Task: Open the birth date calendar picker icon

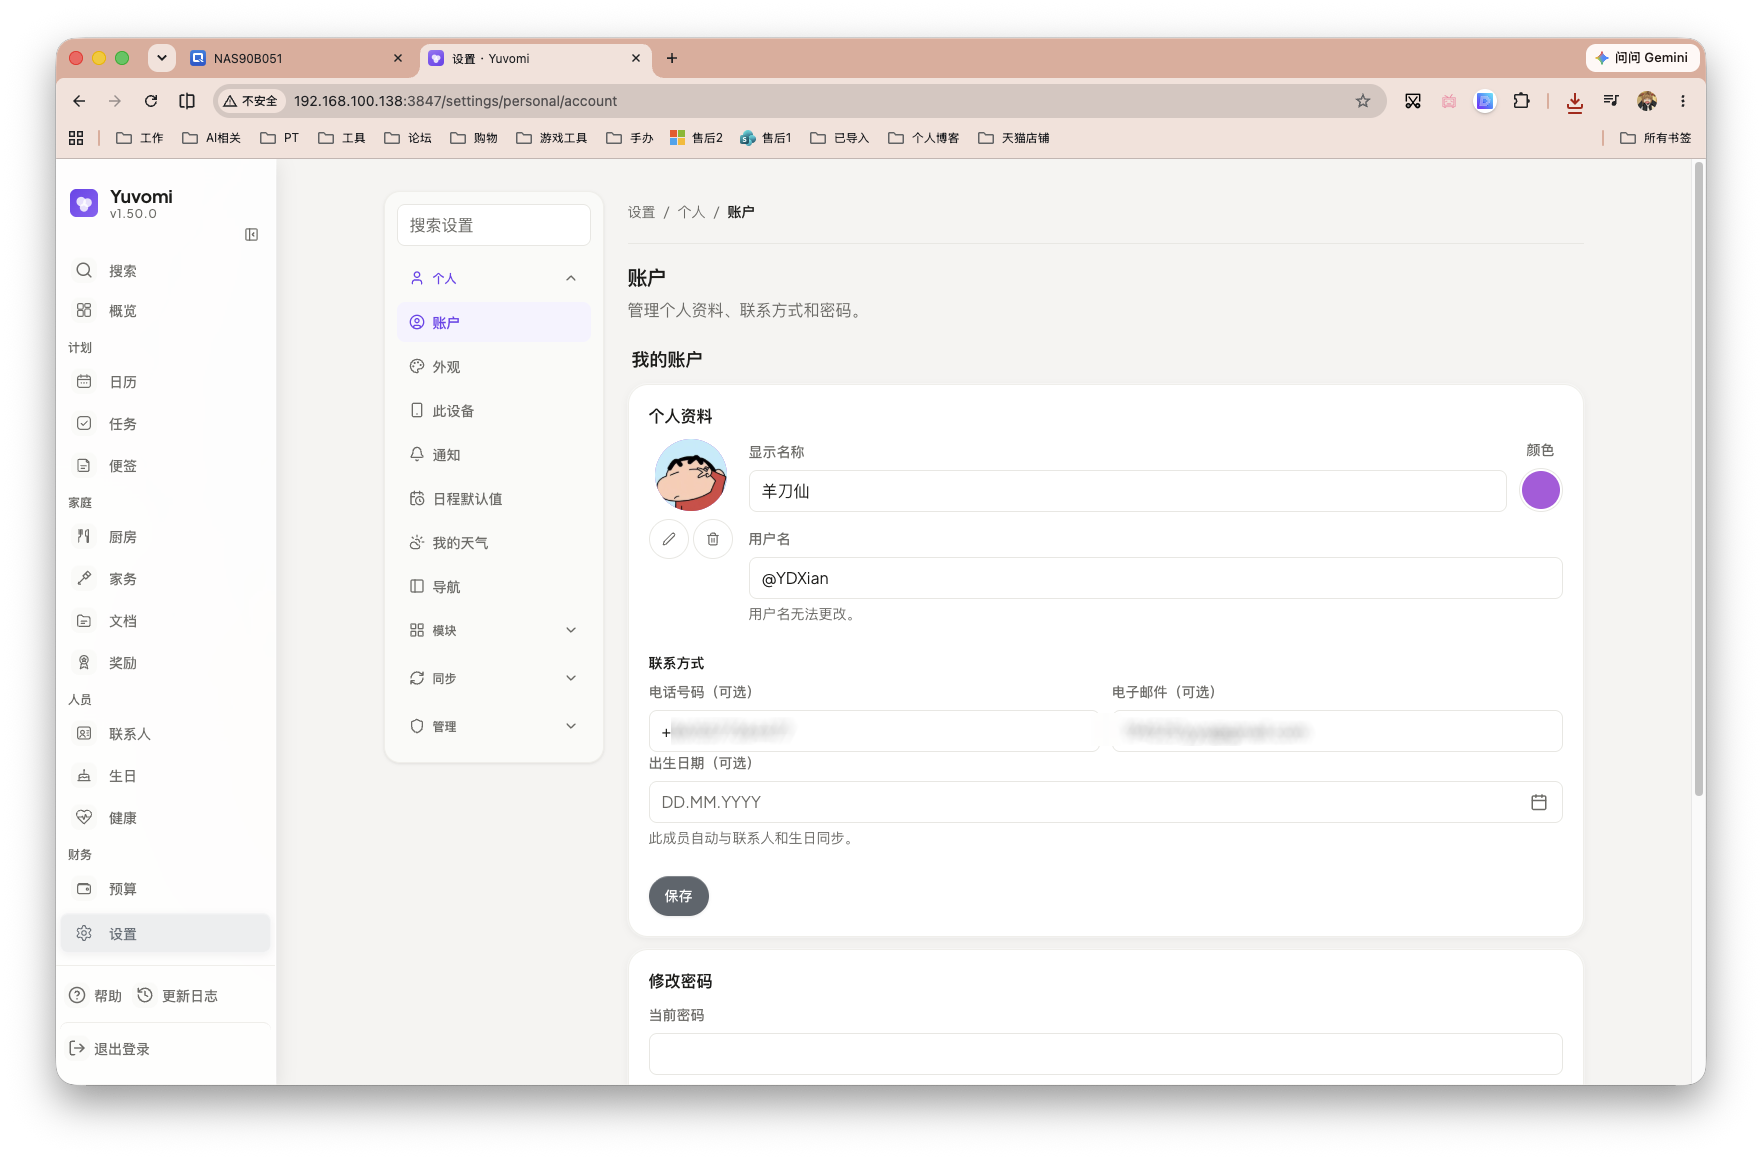Action: pyautogui.click(x=1539, y=802)
